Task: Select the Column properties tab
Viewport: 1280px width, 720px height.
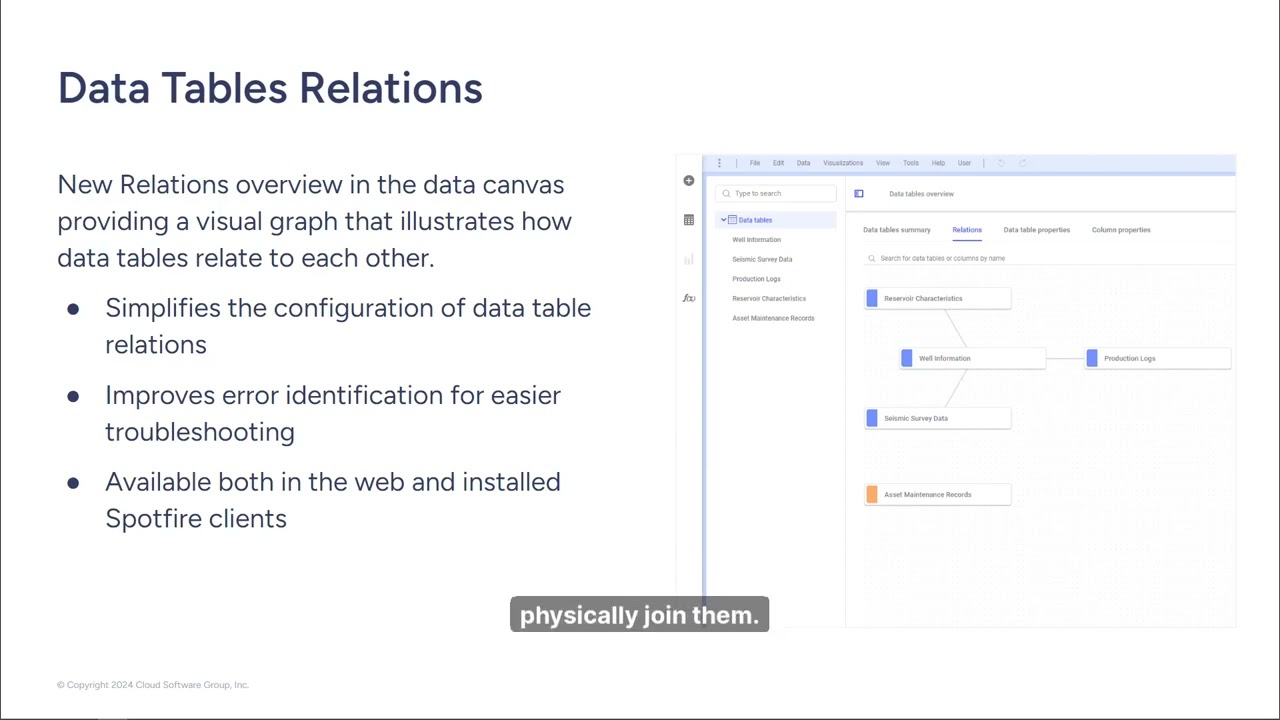Action: coord(1120,230)
